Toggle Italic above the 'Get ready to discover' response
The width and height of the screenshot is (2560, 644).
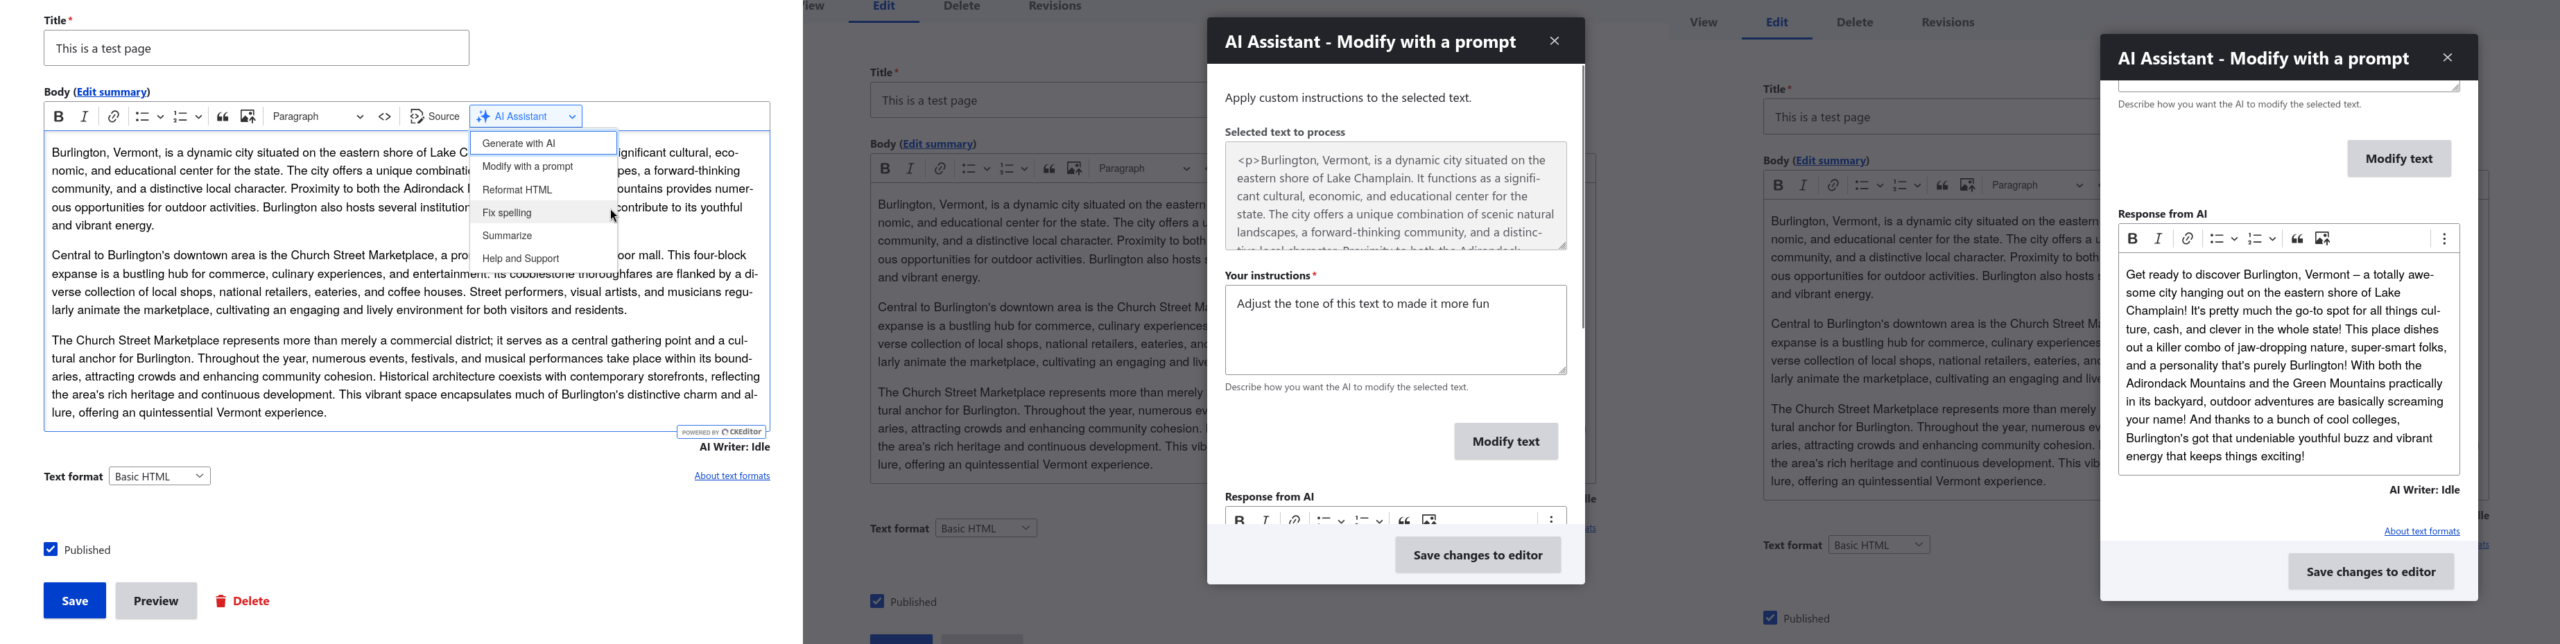(2158, 239)
